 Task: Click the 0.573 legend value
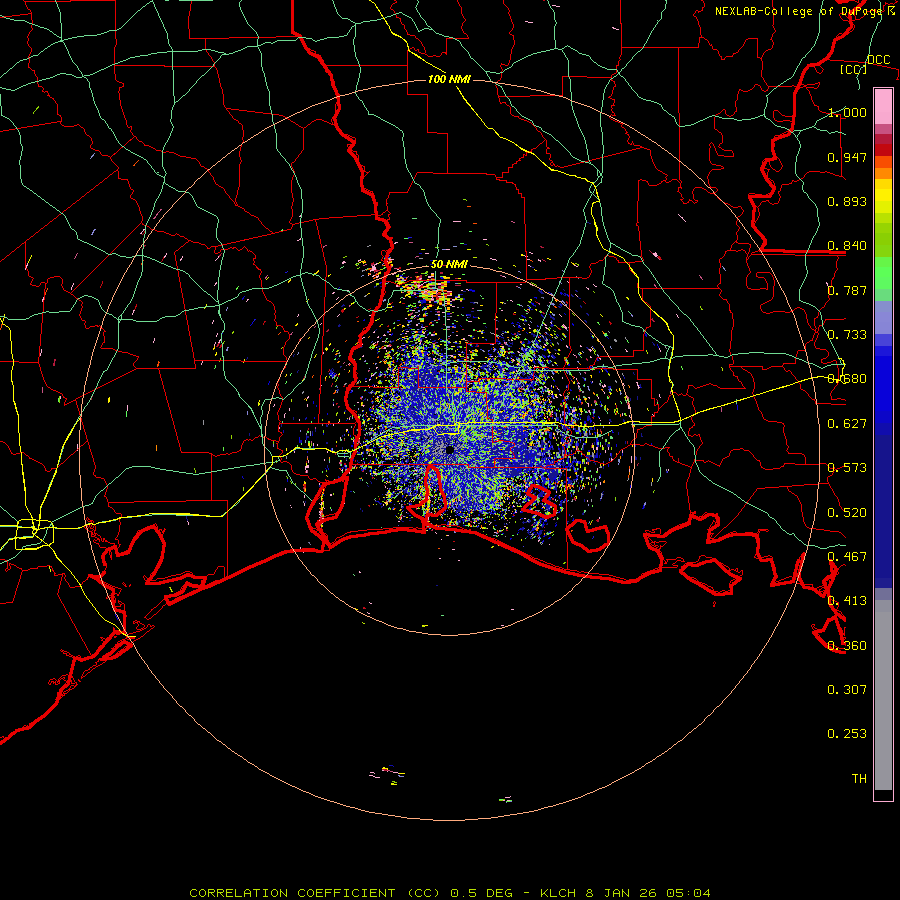coord(847,468)
